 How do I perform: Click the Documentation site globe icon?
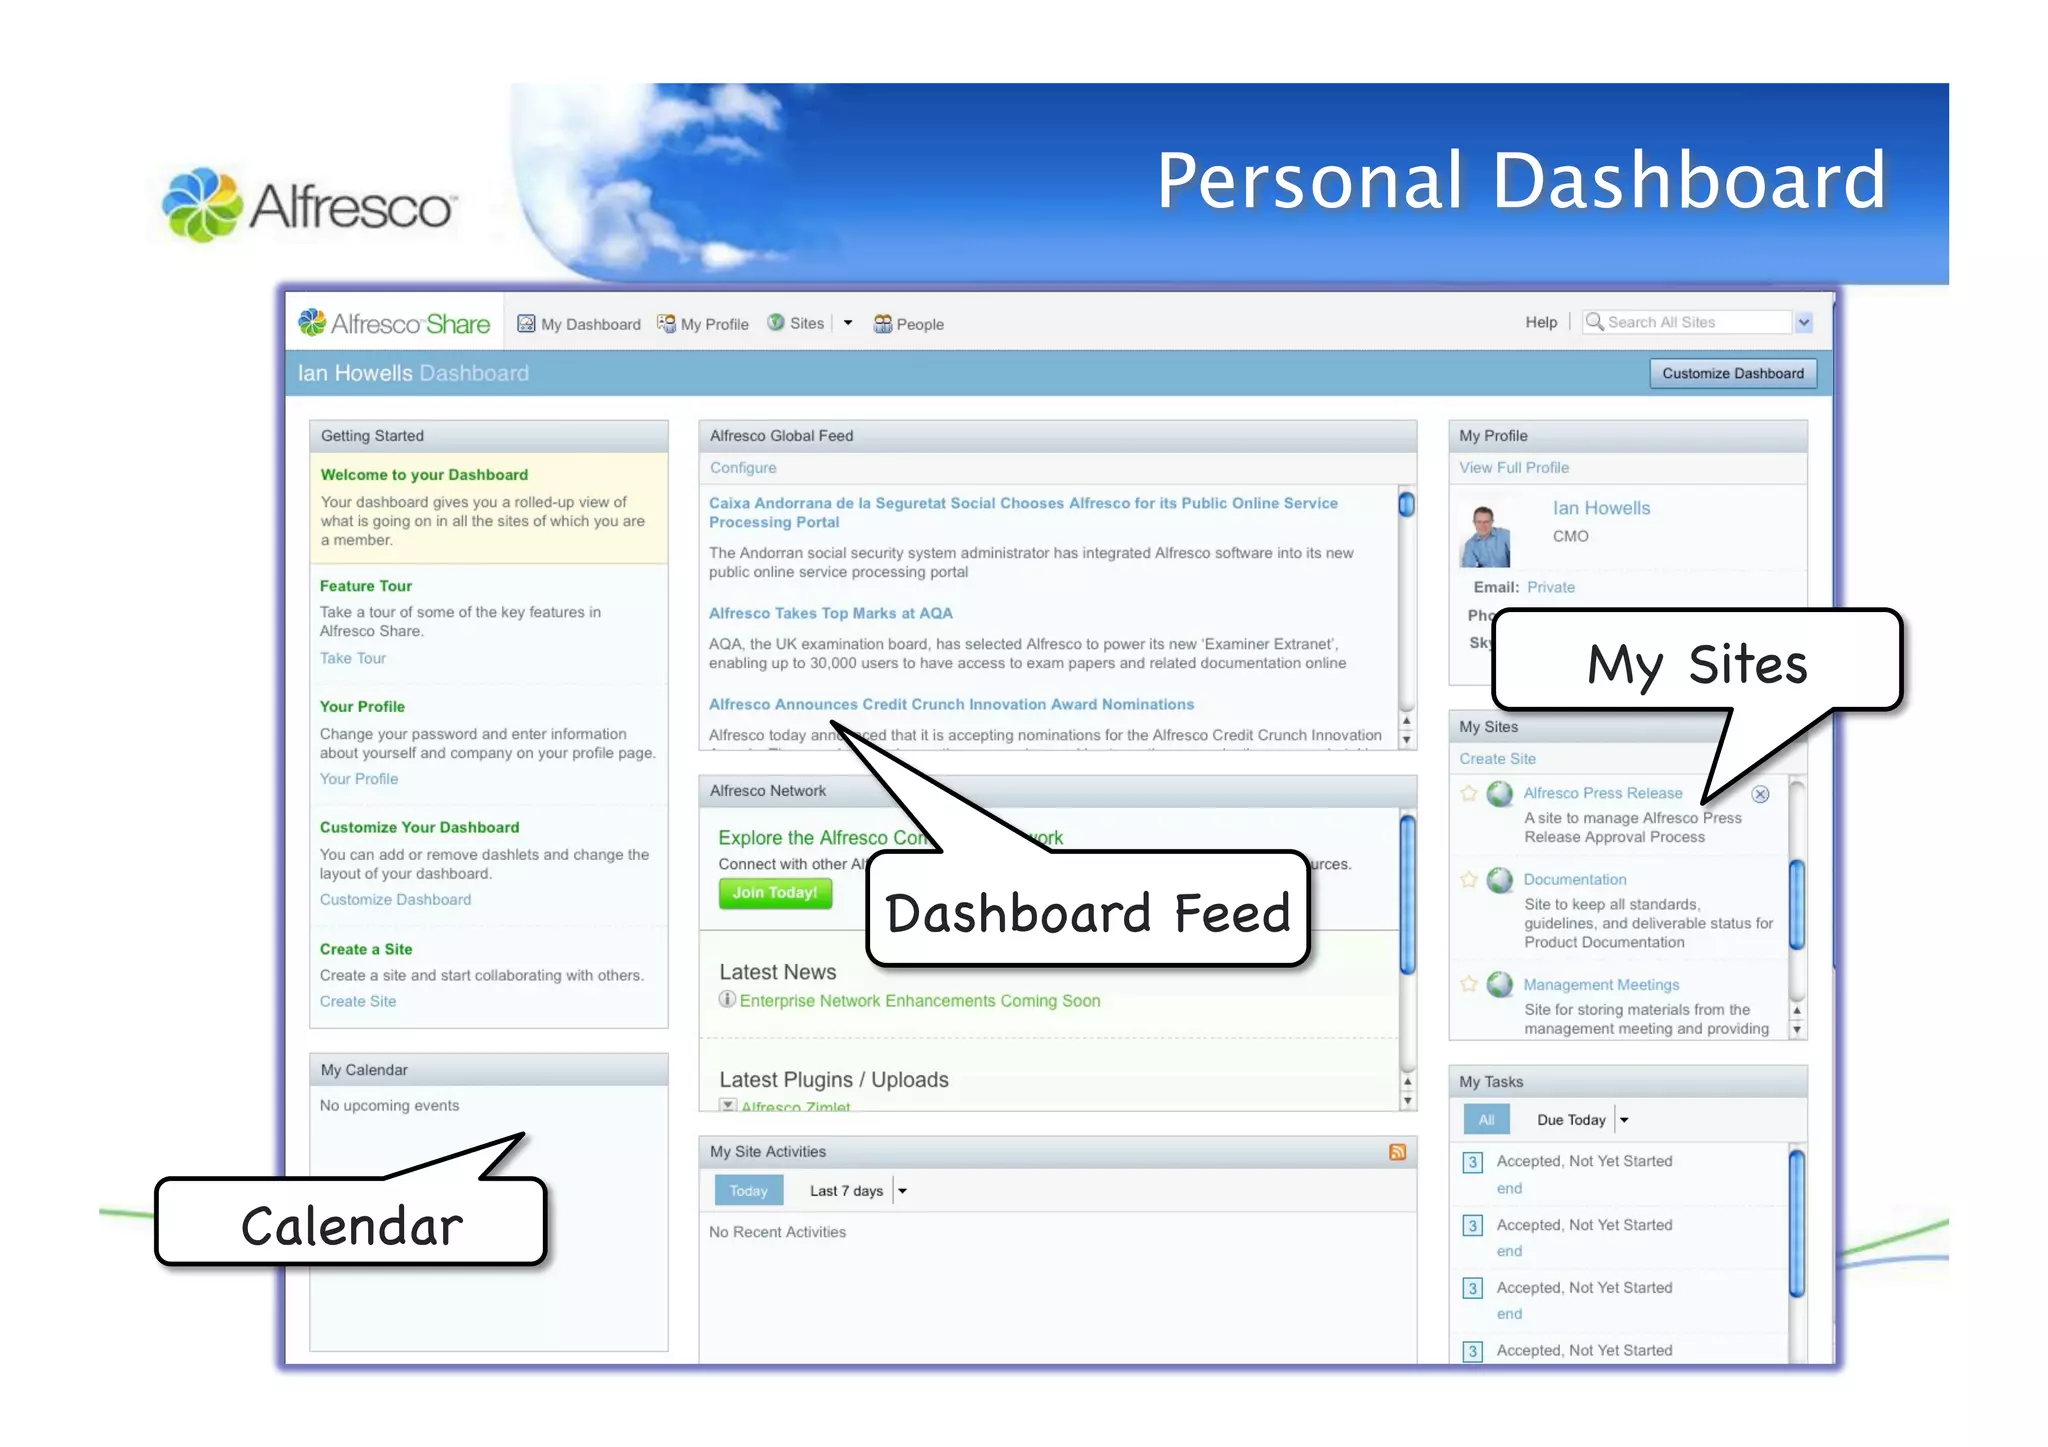click(x=1499, y=880)
